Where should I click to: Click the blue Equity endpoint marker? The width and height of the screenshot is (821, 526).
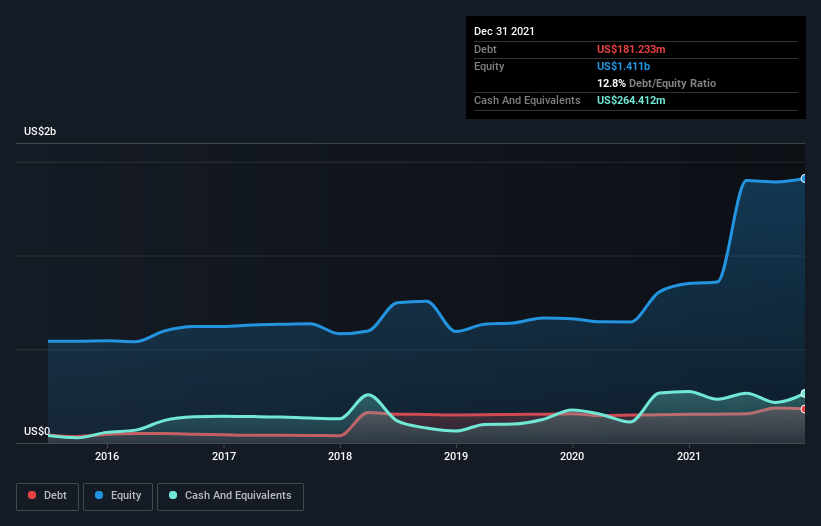(x=804, y=179)
